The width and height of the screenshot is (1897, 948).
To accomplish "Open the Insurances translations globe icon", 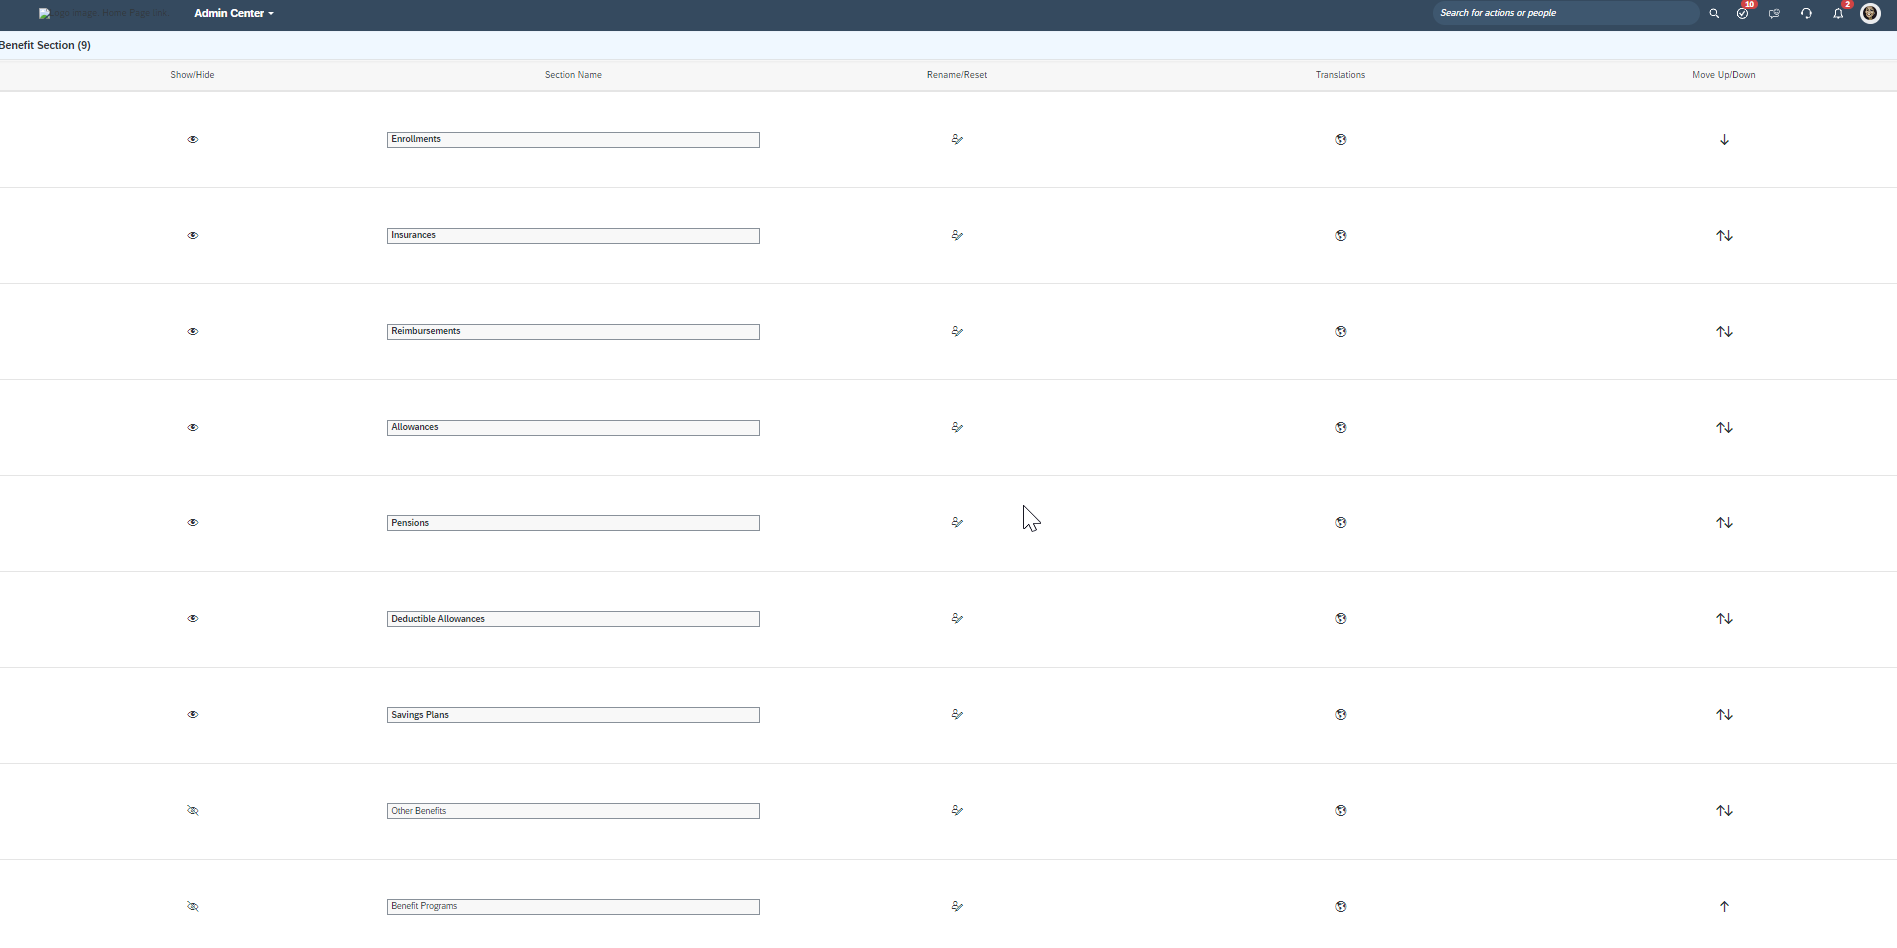I will pos(1341,236).
